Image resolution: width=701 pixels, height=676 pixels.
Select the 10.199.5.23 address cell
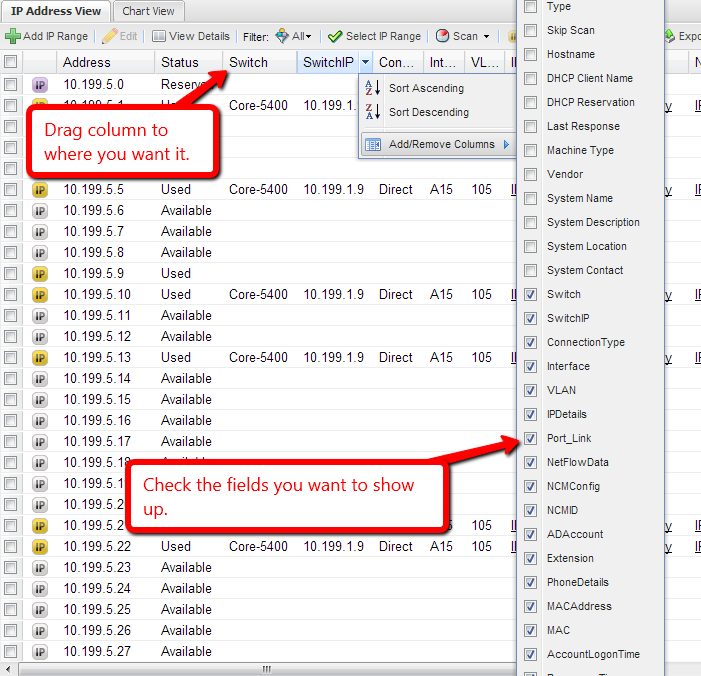(x=97, y=568)
